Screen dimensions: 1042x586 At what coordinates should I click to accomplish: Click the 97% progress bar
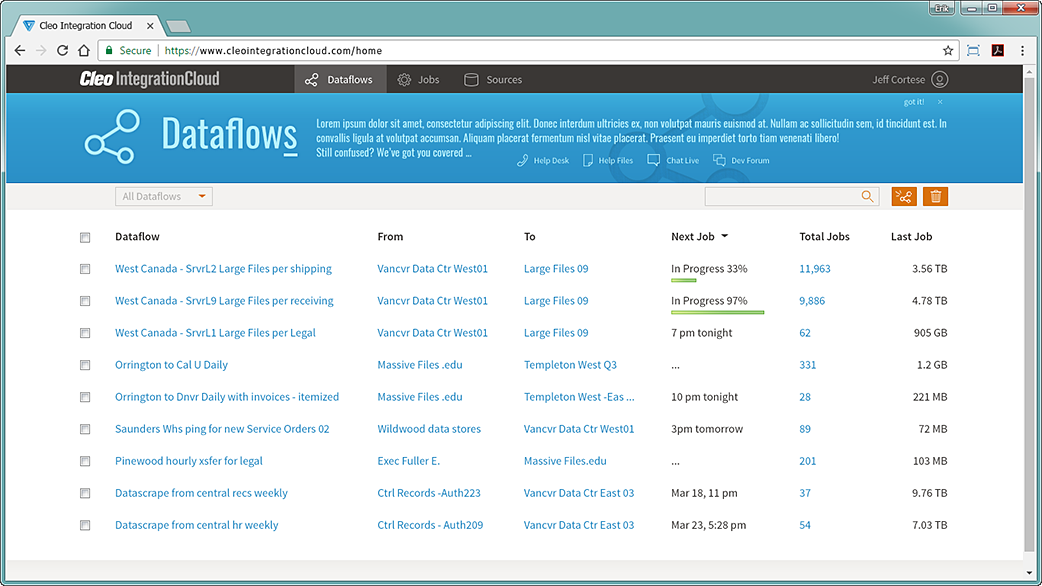pyautogui.click(x=718, y=312)
